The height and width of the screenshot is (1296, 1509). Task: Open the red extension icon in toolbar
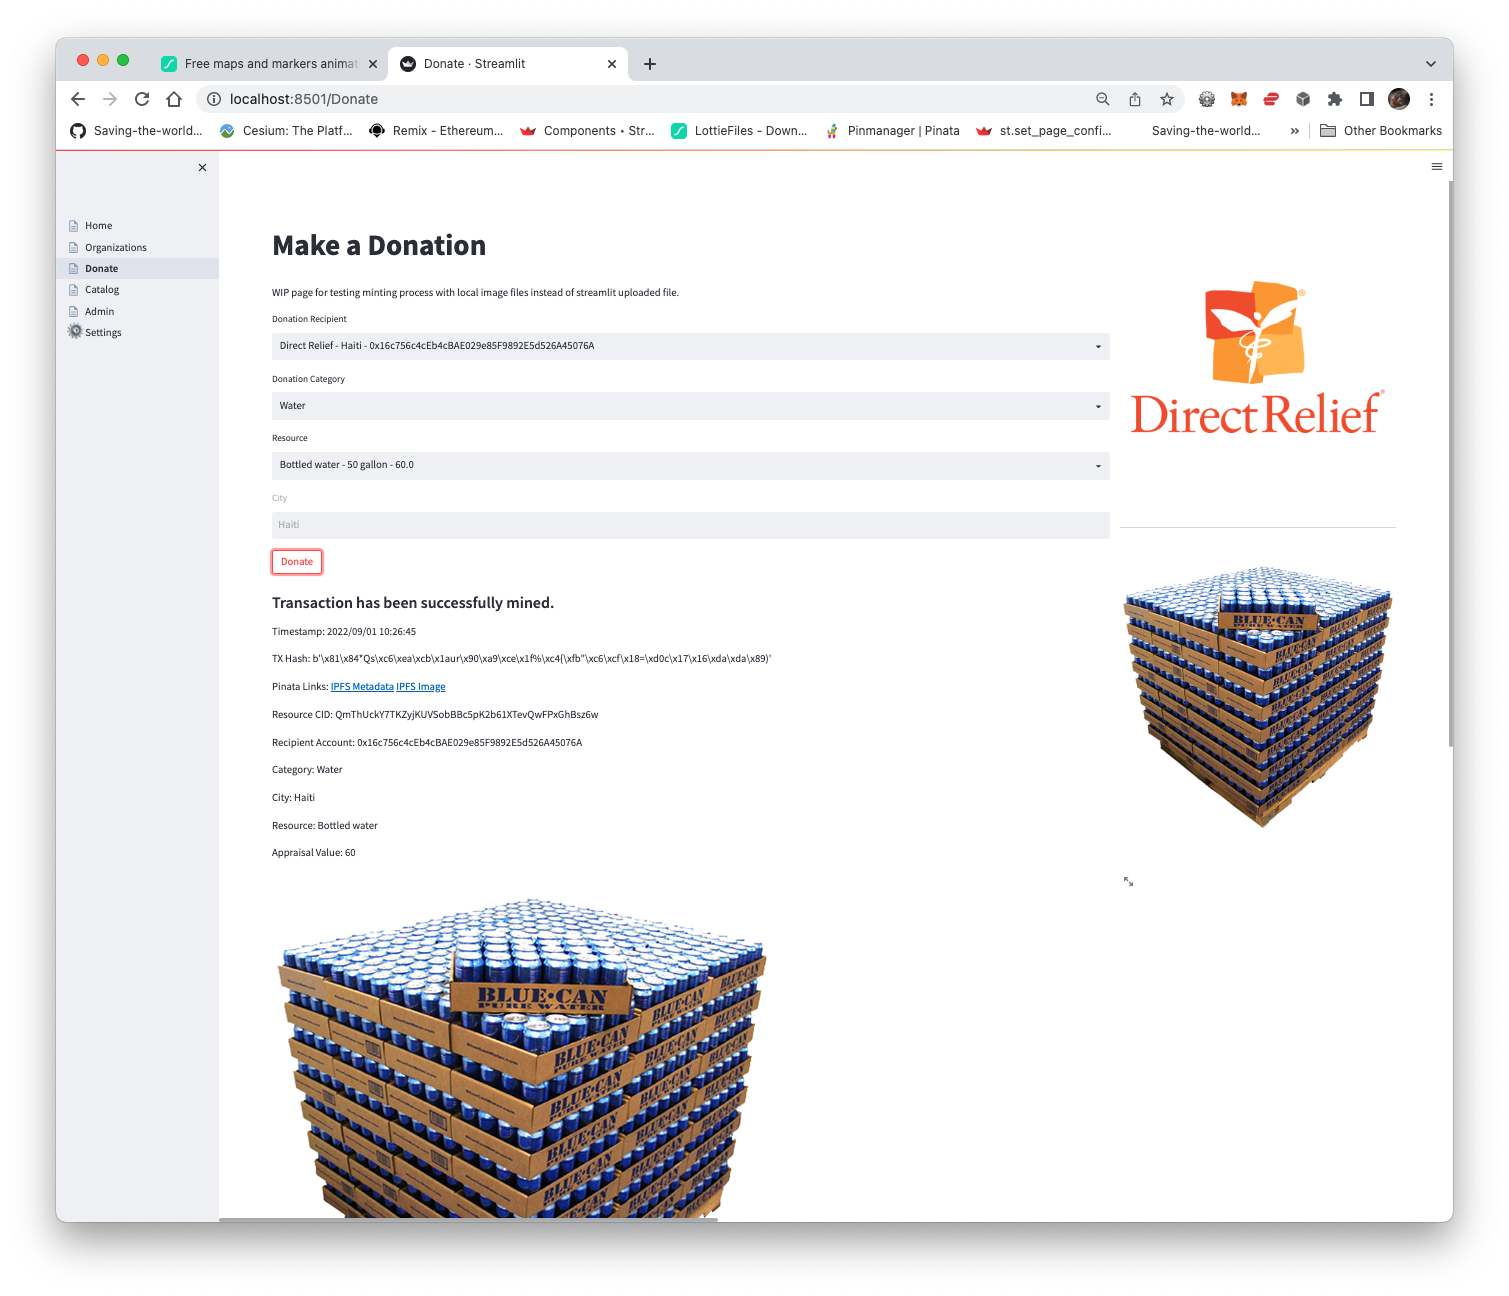1271,99
